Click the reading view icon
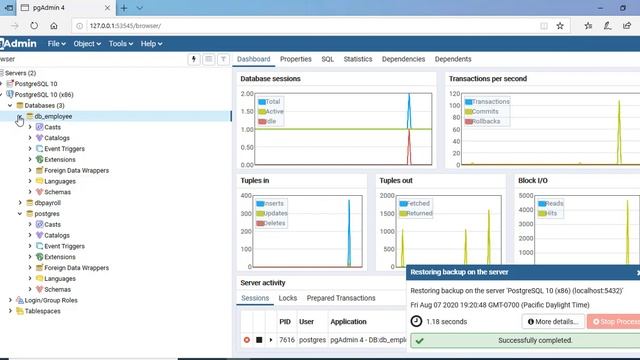640x360 pixels. pos(544,26)
